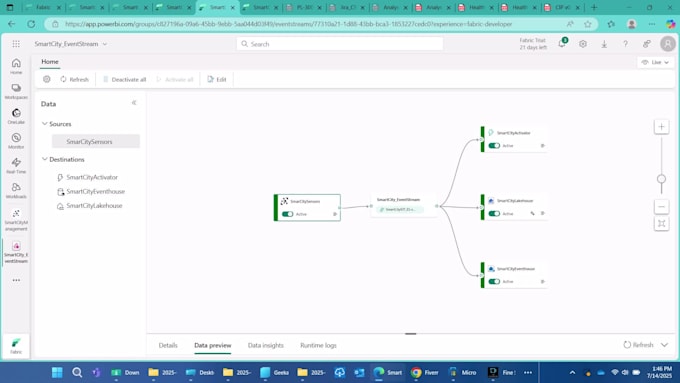Screen dimensions: 680x383
Task: Open the app launcher grid icon
Action: point(16,44)
